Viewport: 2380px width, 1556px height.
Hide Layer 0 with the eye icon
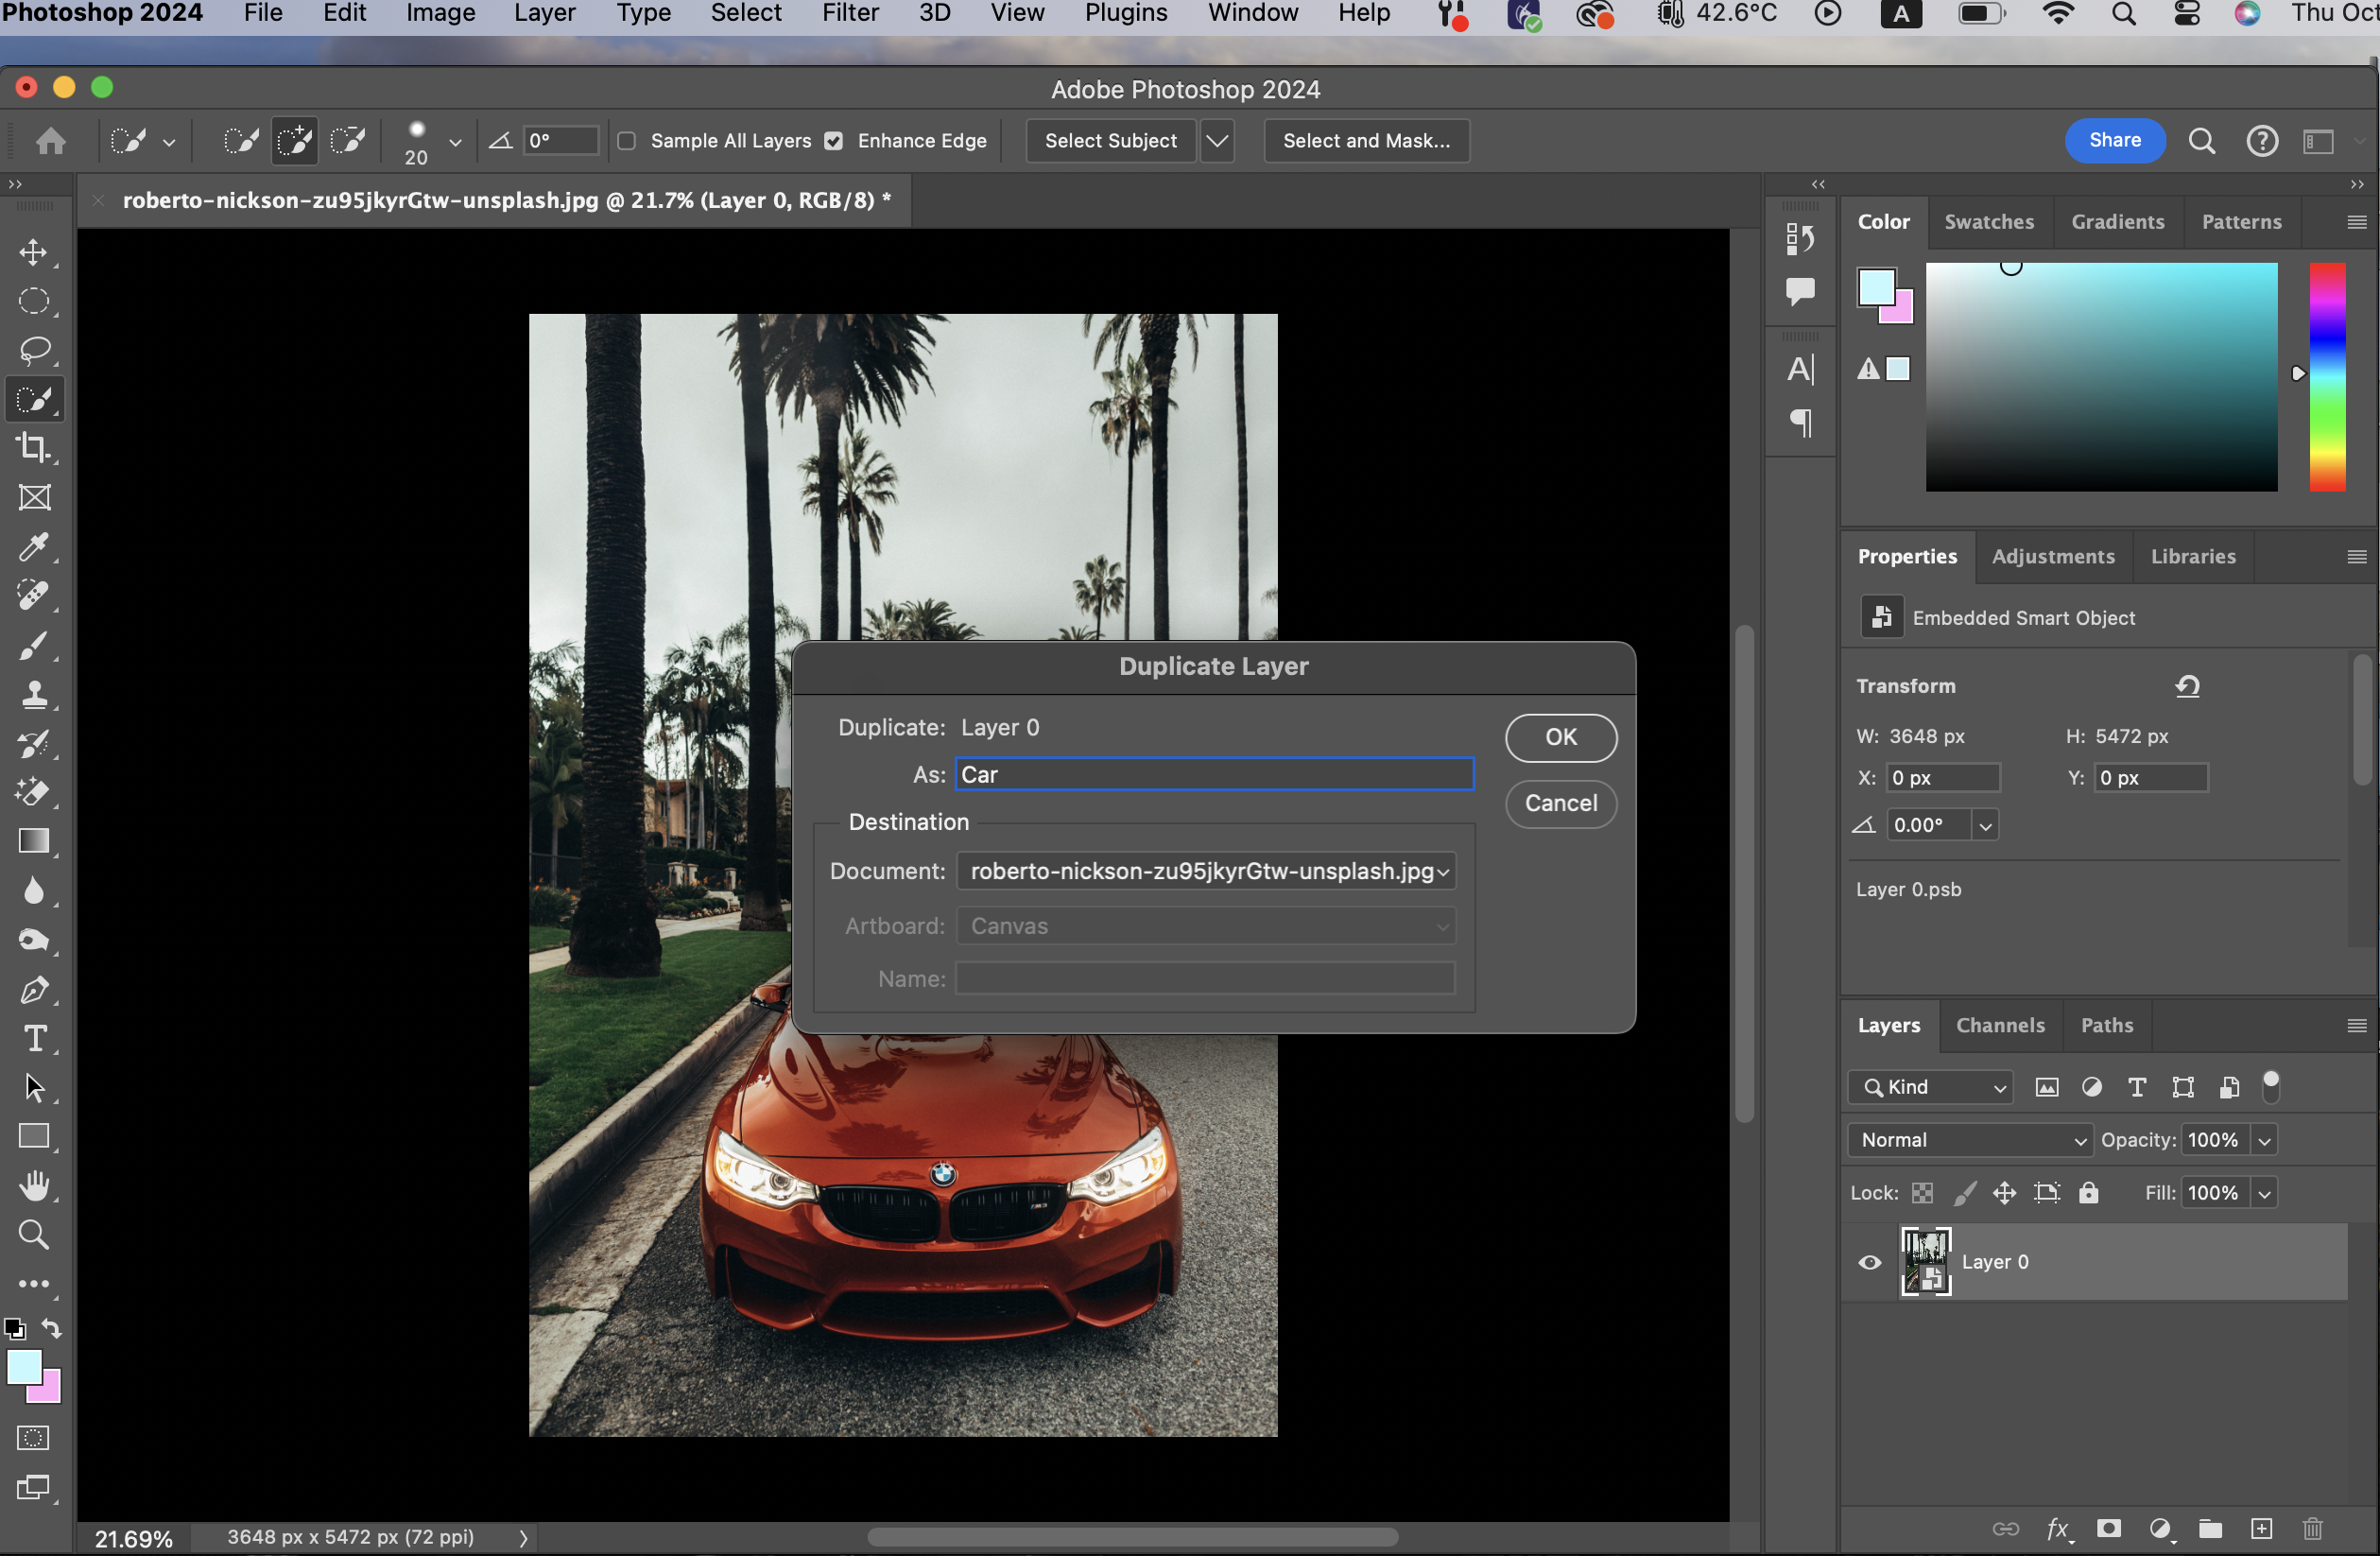[1869, 1262]
